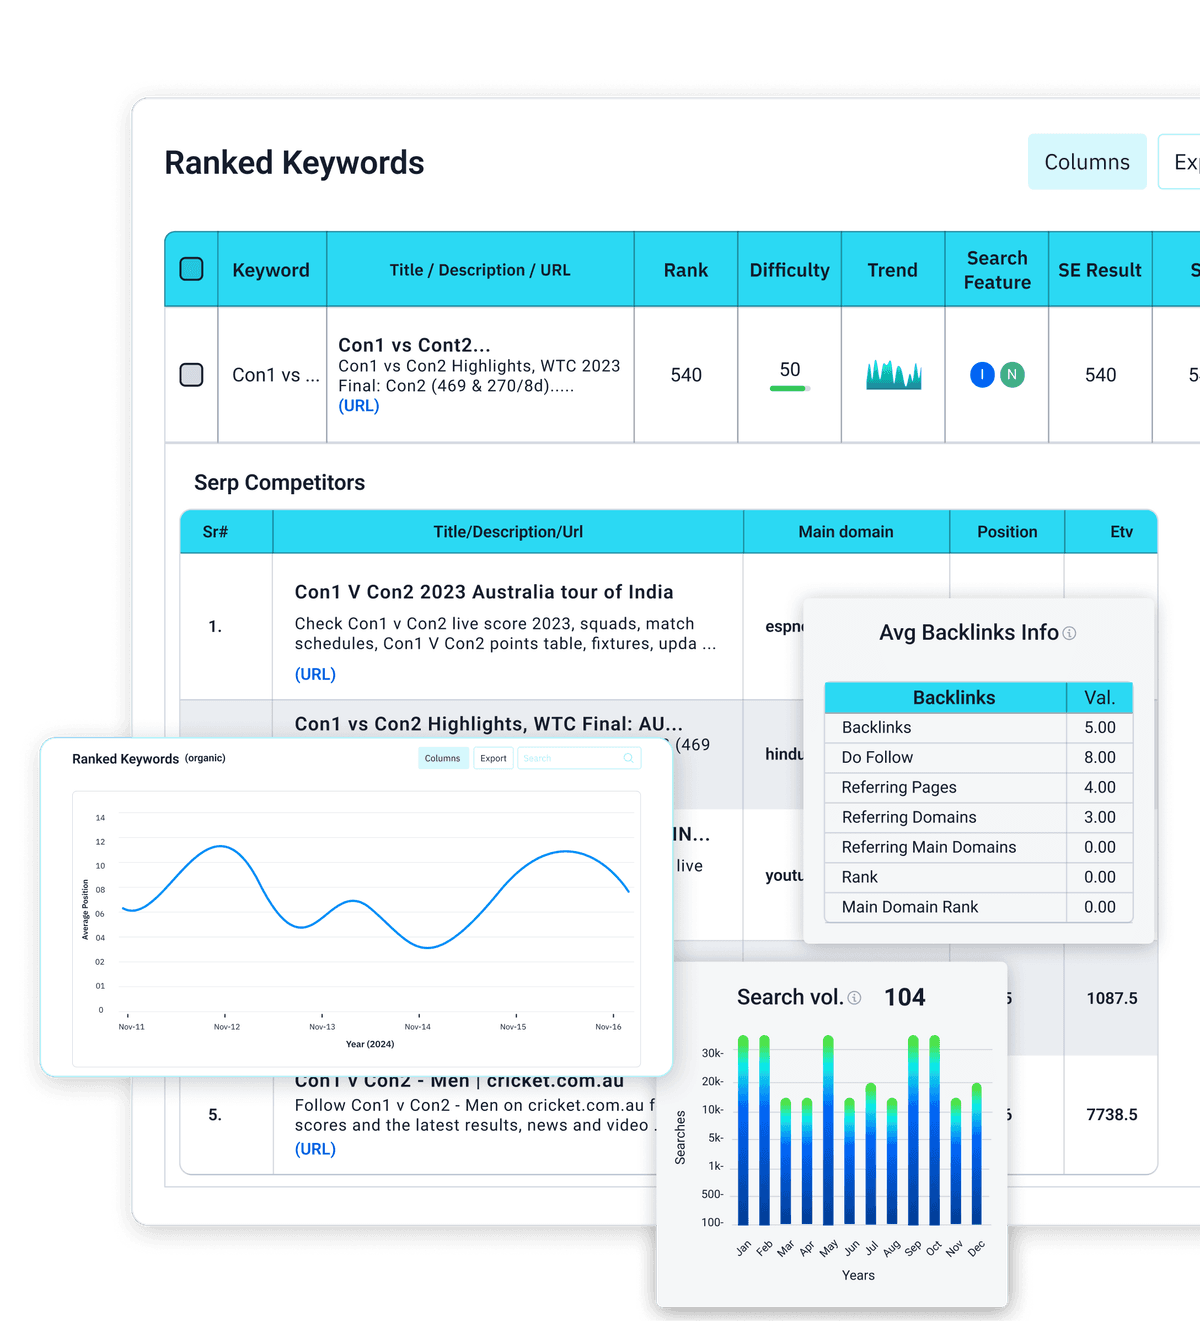Click the large Columns button
This screenshot has height=1321, width=1200.
point(1087,162)
